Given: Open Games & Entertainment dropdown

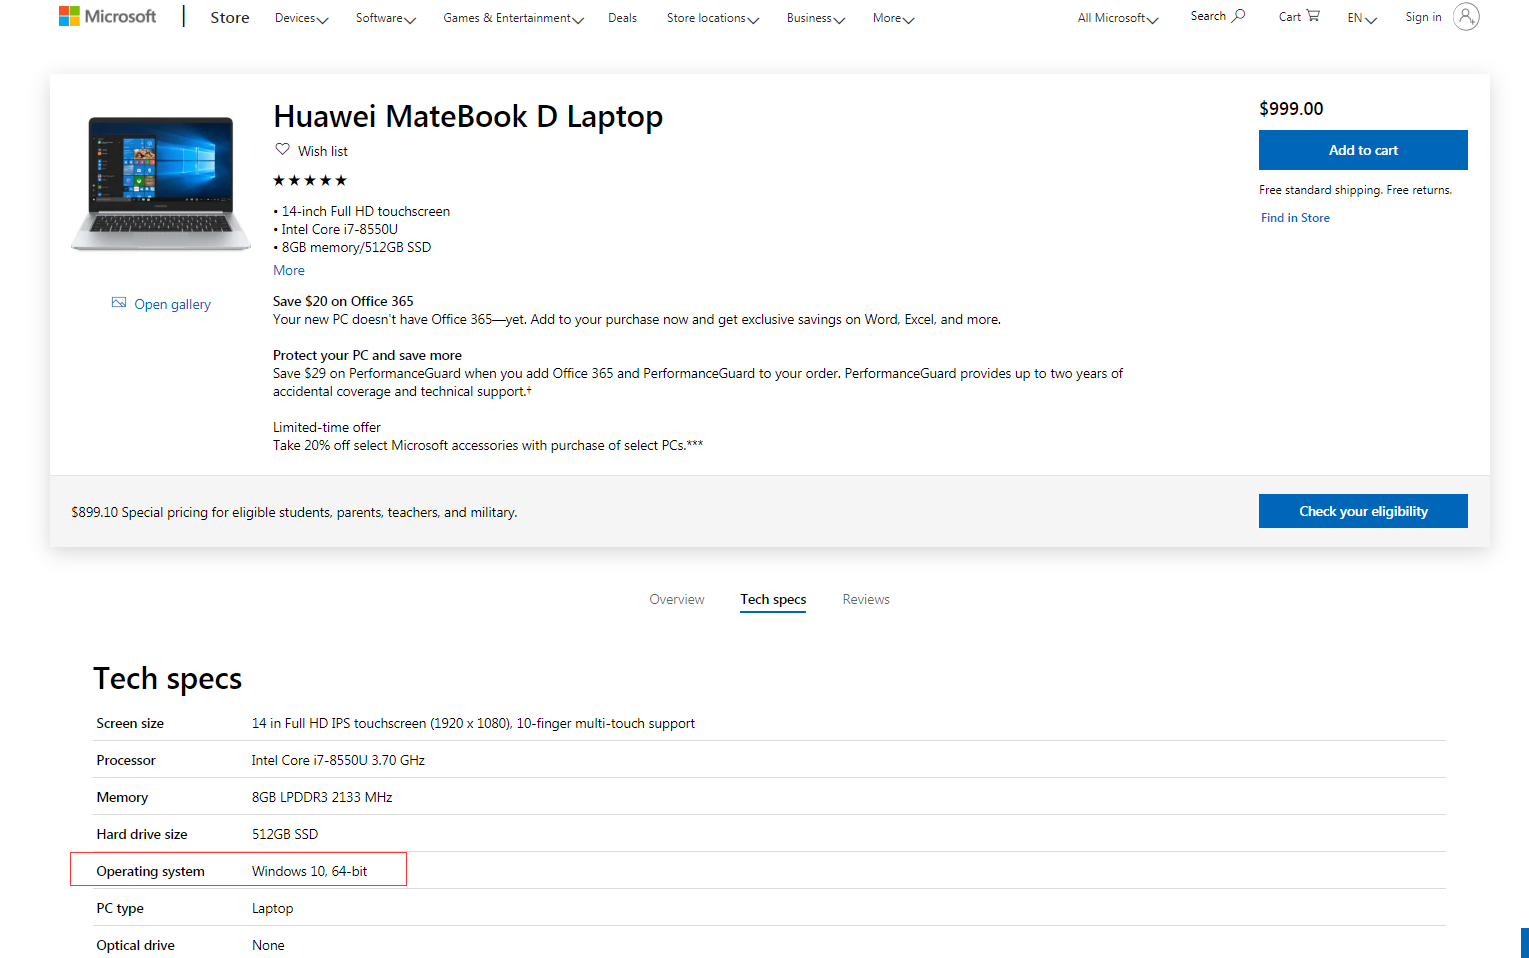Looking at the screenshot, I should [513, 18].
